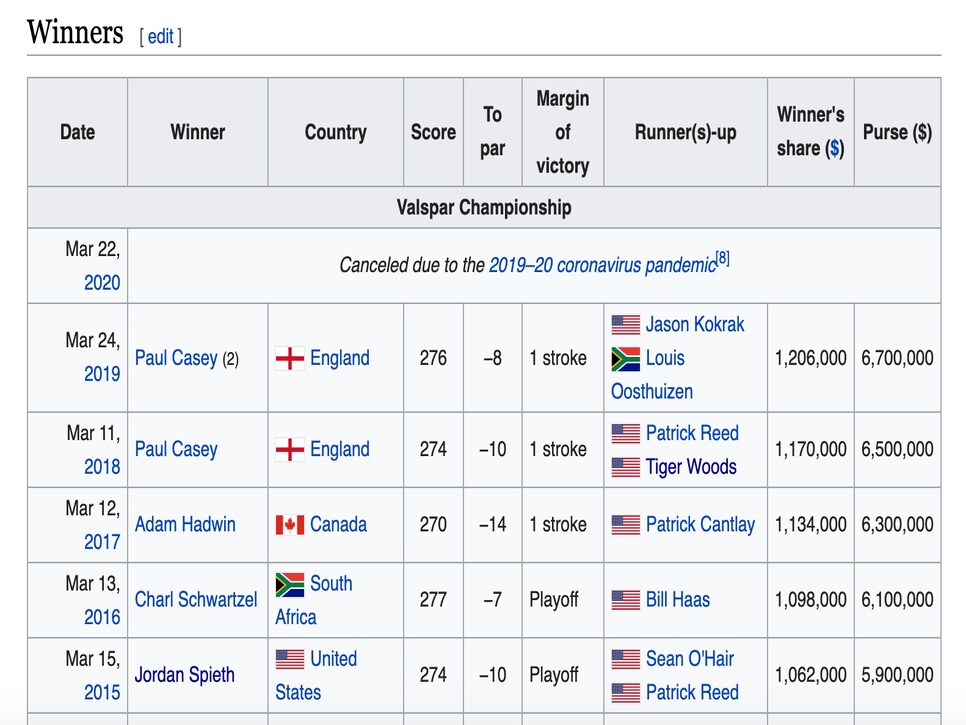Click the South Africa flag beside Louis Oosthuizen

coord(625,358)
